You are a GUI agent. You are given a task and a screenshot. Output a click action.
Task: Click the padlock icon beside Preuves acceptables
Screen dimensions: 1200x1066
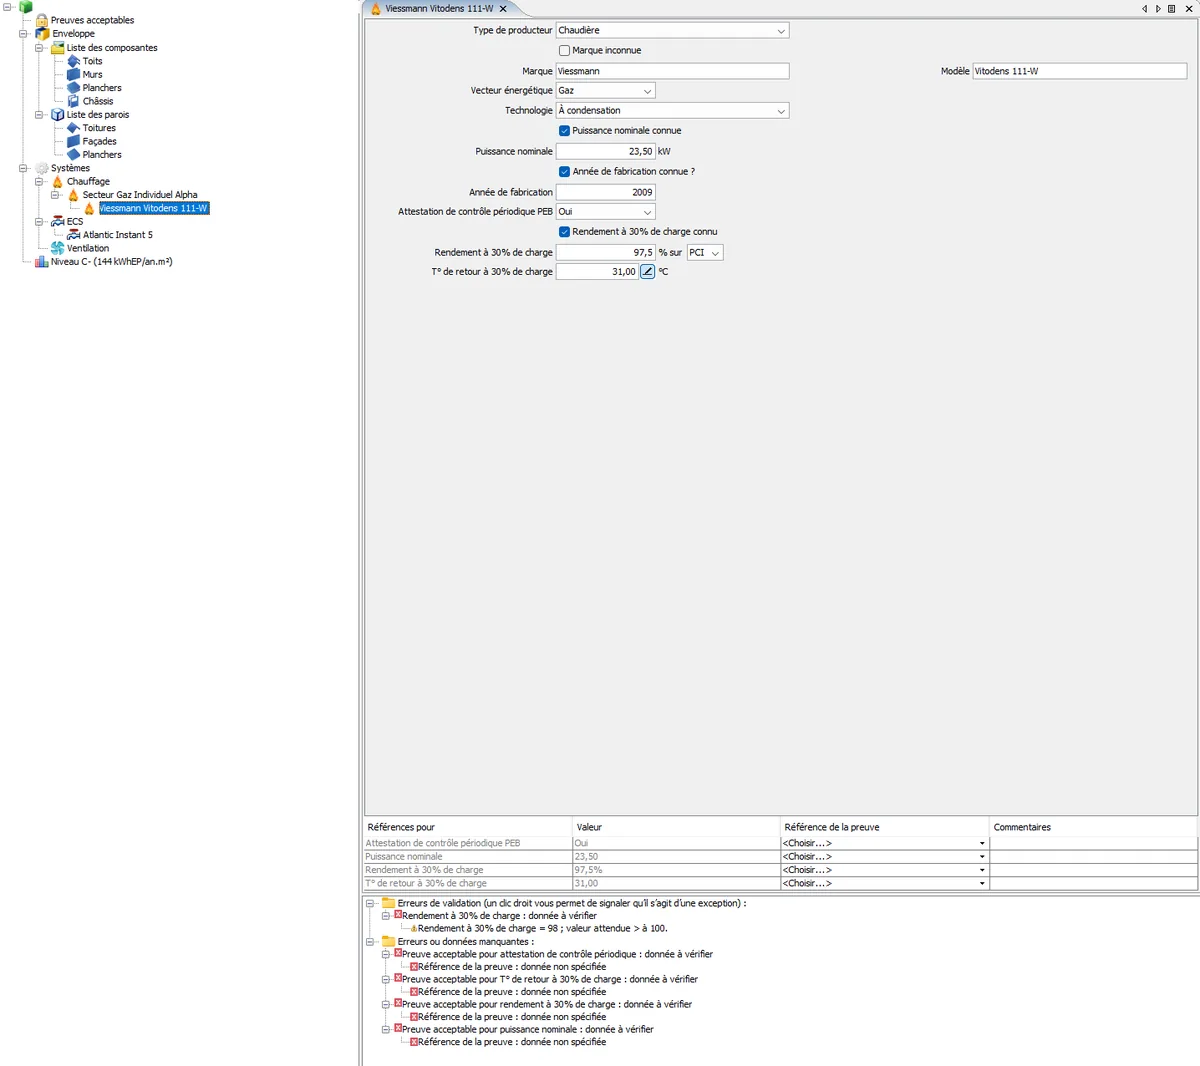point(42,20)
